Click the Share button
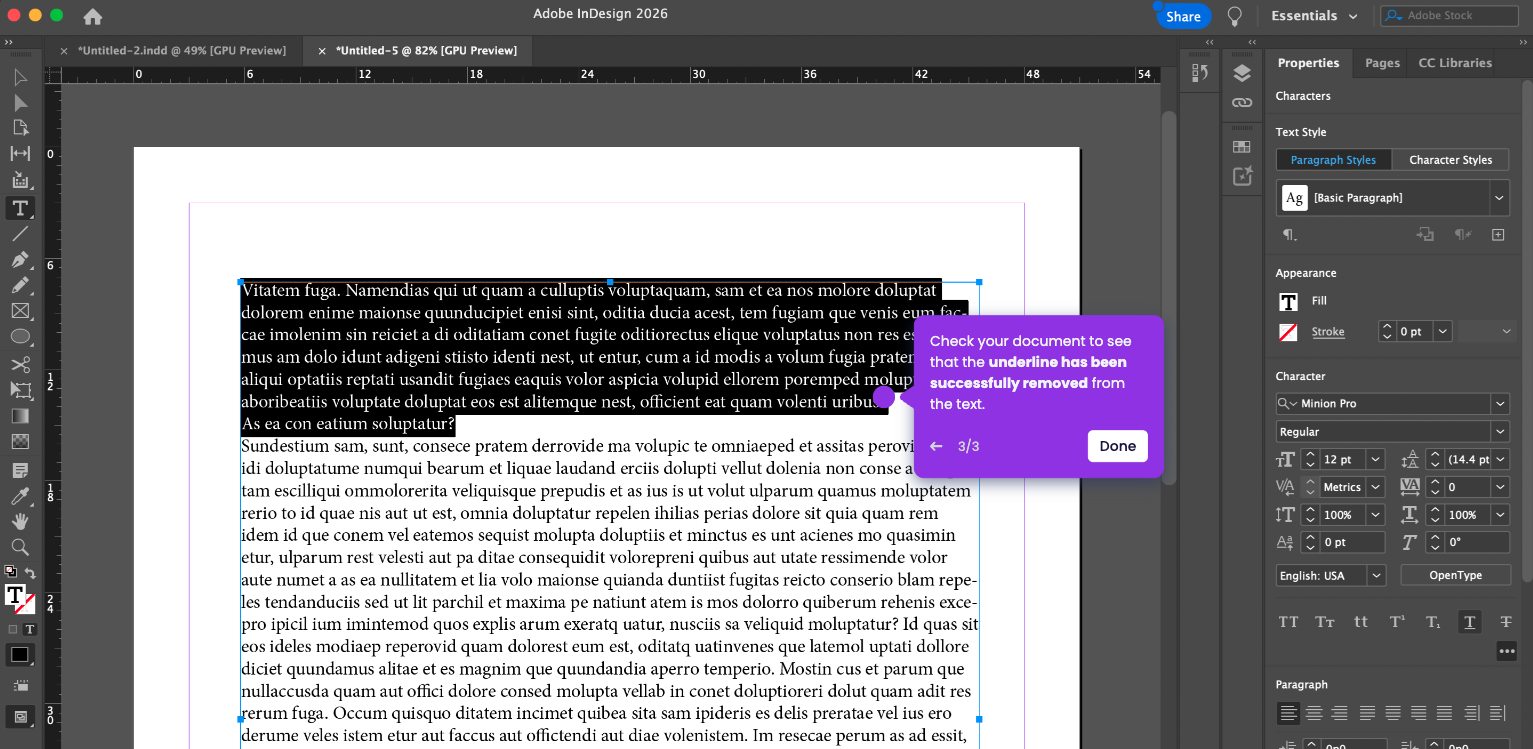The height and width of the screenshot is (749, 1533). (x=1183, y=16)
